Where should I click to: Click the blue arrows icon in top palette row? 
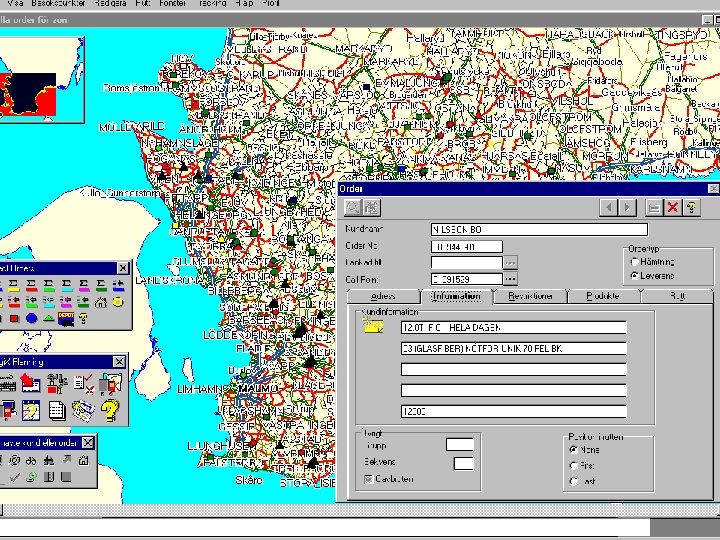[118, 286]
